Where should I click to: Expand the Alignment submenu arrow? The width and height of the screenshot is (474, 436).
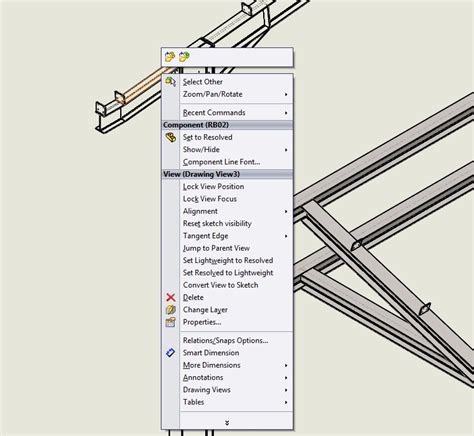pyautogui.click(x=286, y=211)
